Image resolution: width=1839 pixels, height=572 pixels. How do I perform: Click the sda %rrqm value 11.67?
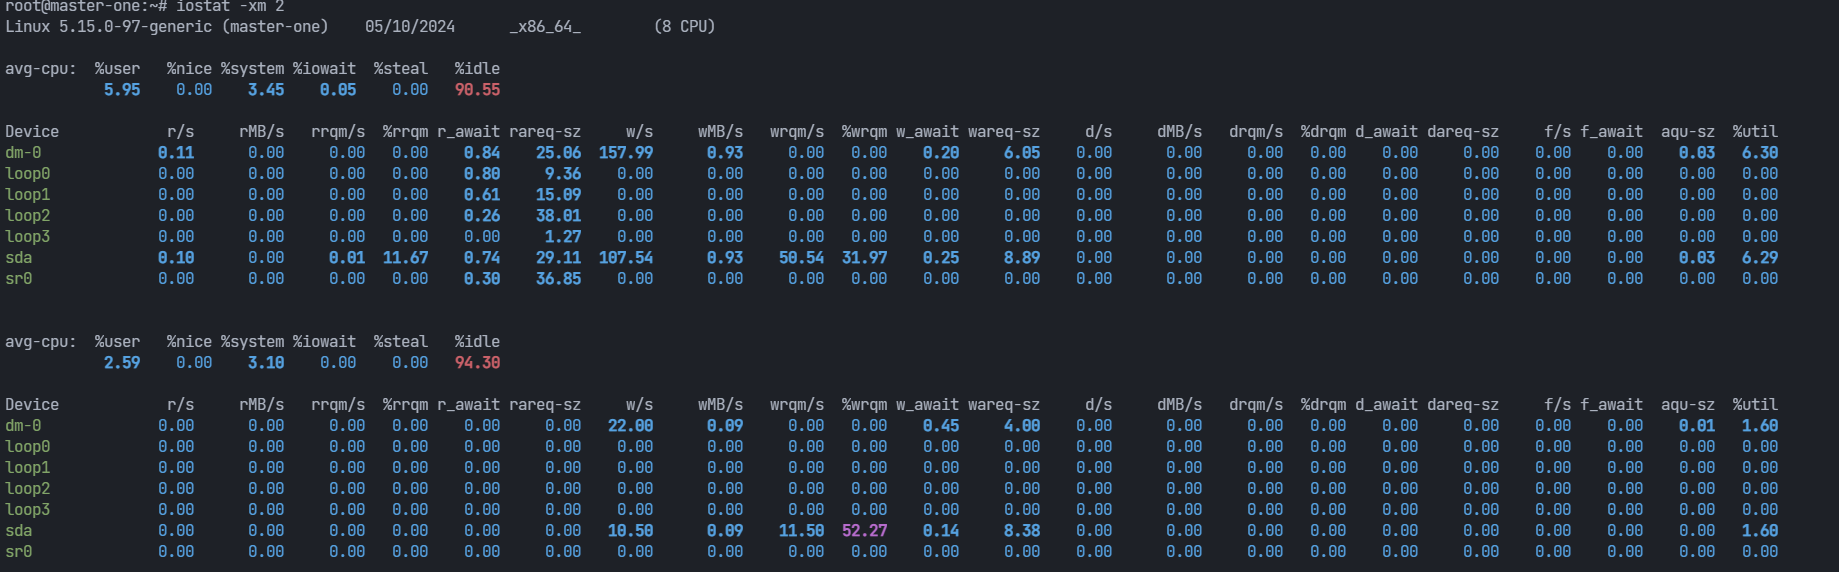pyautogui.click(x=405, y=258)
